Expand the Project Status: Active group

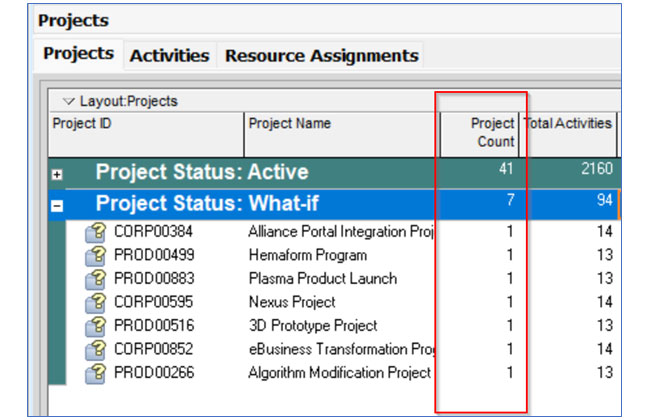[x=58, y=173]
